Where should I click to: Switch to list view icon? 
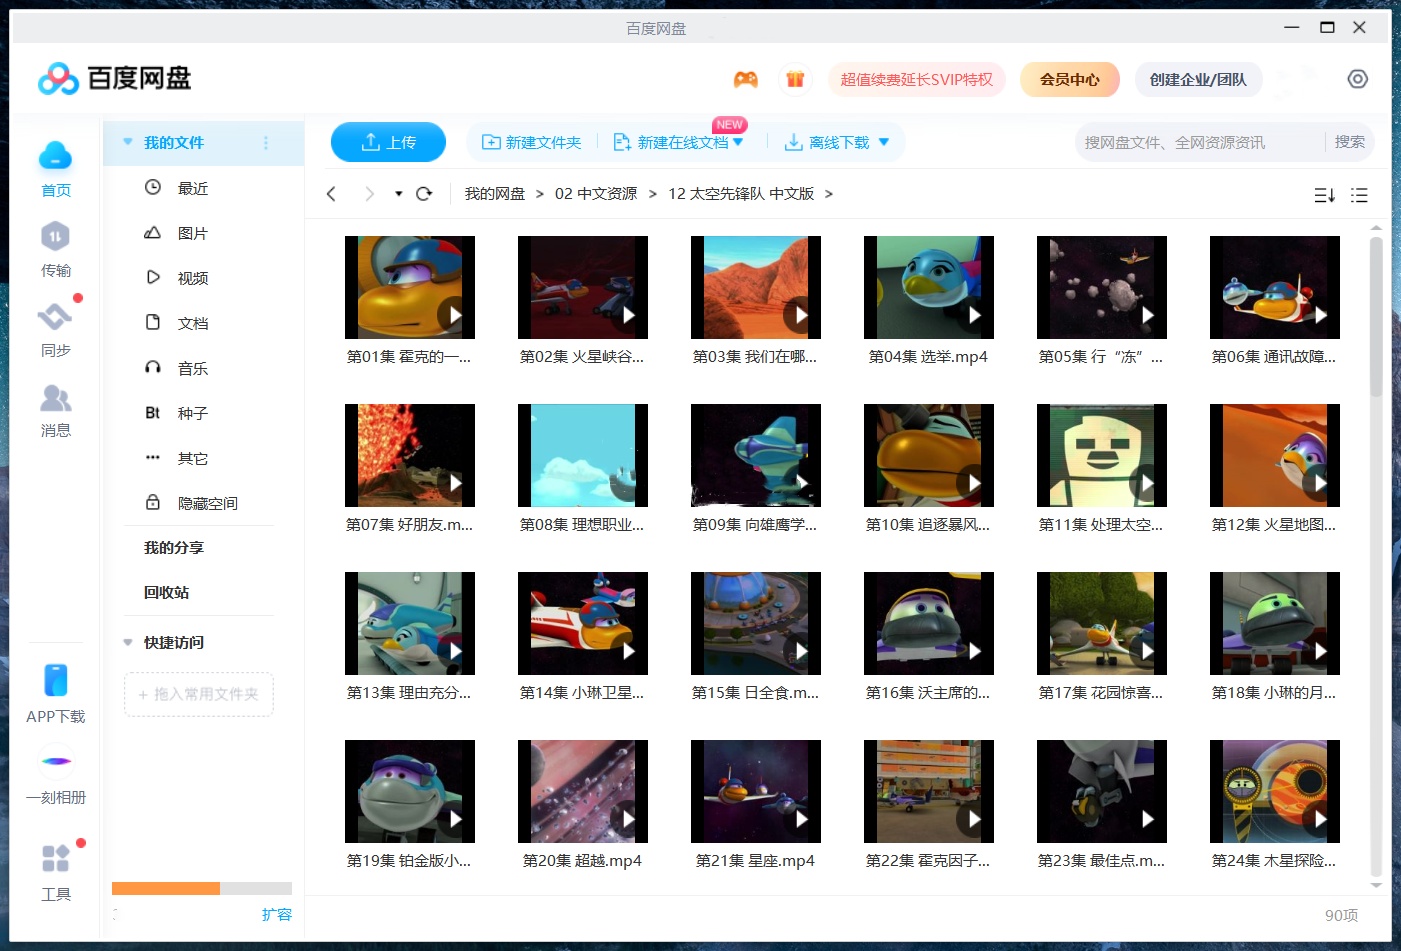pos(1359,195)
